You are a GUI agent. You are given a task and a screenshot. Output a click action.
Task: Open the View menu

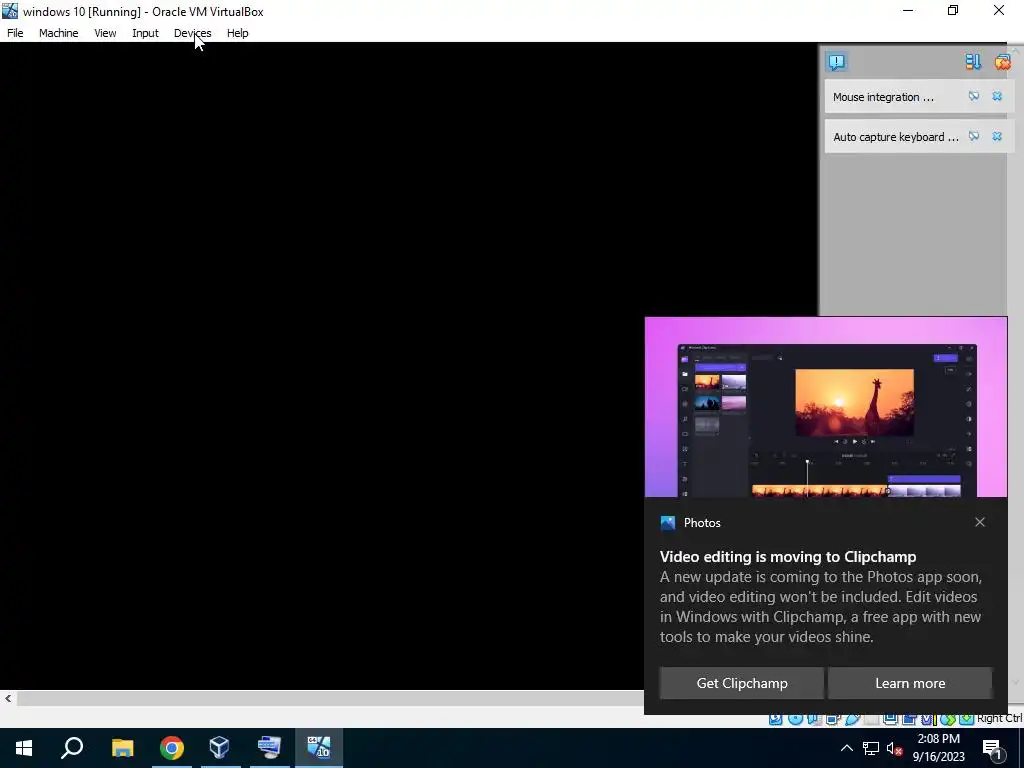click(x=105, y=33)
